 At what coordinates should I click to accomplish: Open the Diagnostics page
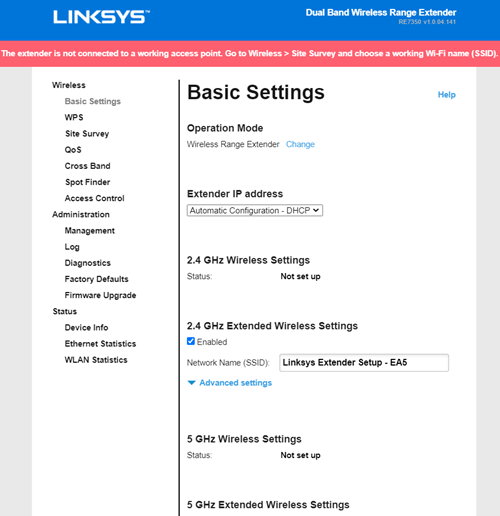click(88, 263)
